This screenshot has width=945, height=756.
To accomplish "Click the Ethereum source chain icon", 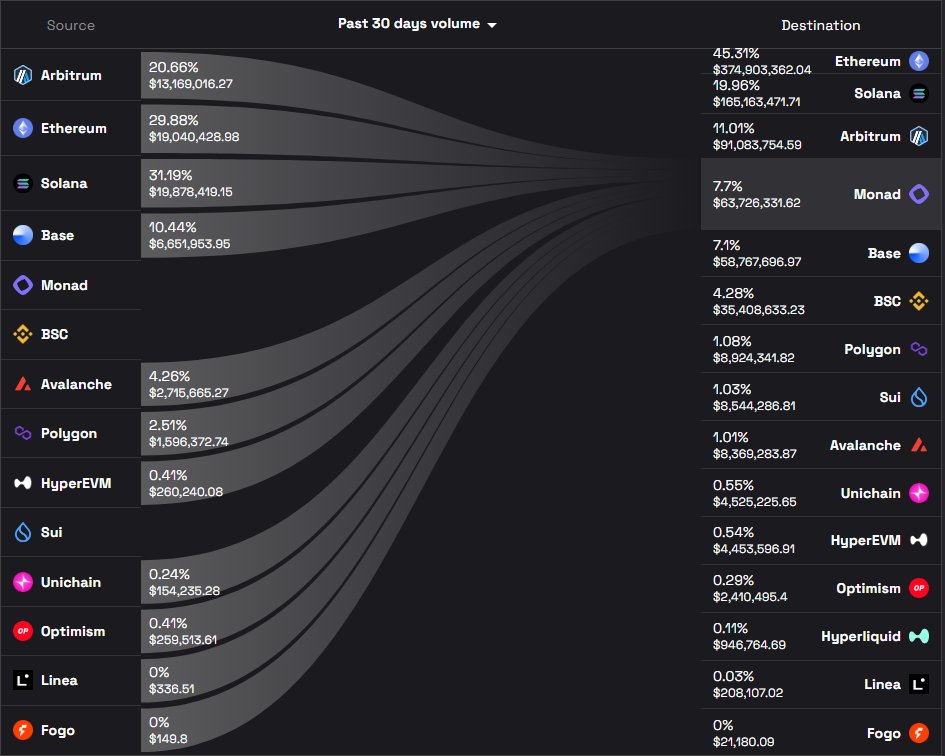I will coord(23,128).
